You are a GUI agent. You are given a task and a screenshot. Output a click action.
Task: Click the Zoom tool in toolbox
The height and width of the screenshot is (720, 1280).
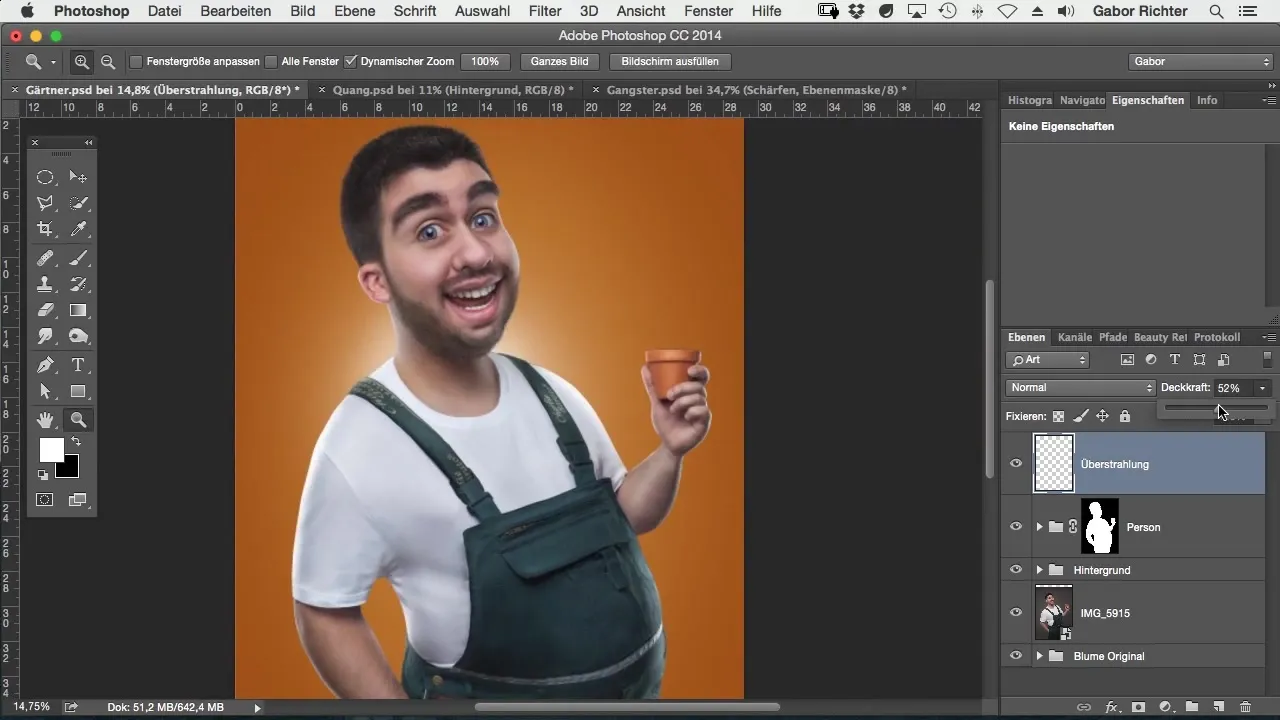tap(78, 420)
